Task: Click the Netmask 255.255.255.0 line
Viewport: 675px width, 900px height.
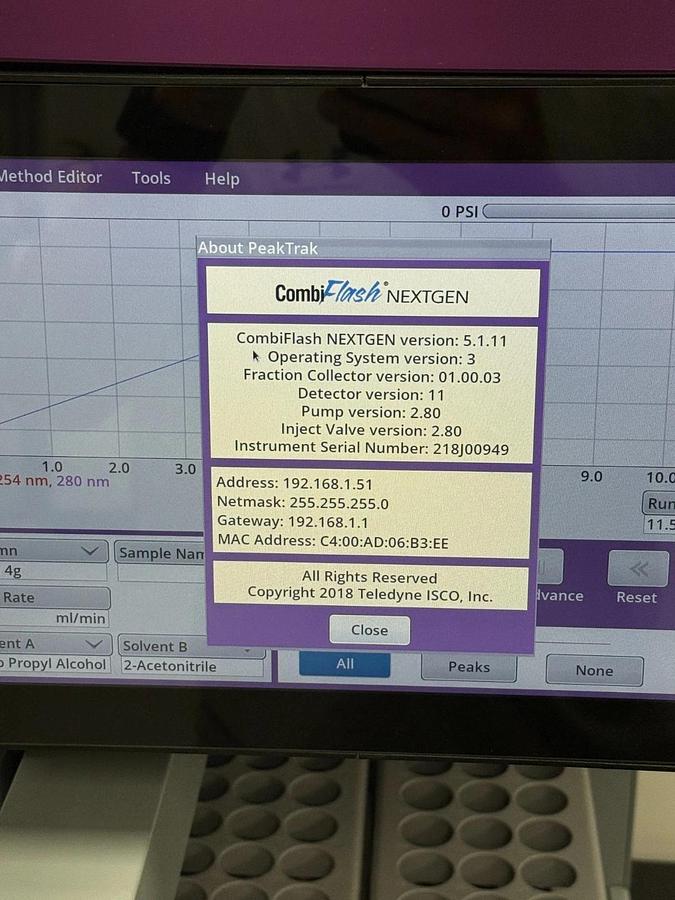Action: (x=302, y=503)
